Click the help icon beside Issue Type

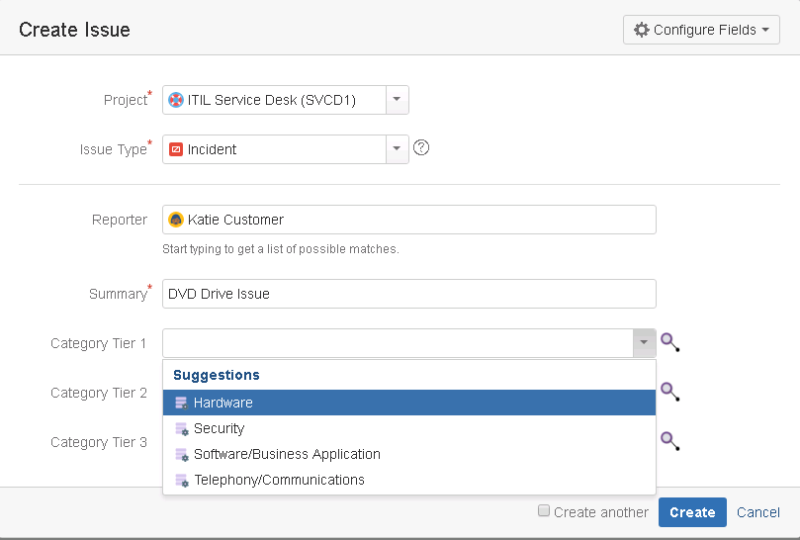pos(421,148)
